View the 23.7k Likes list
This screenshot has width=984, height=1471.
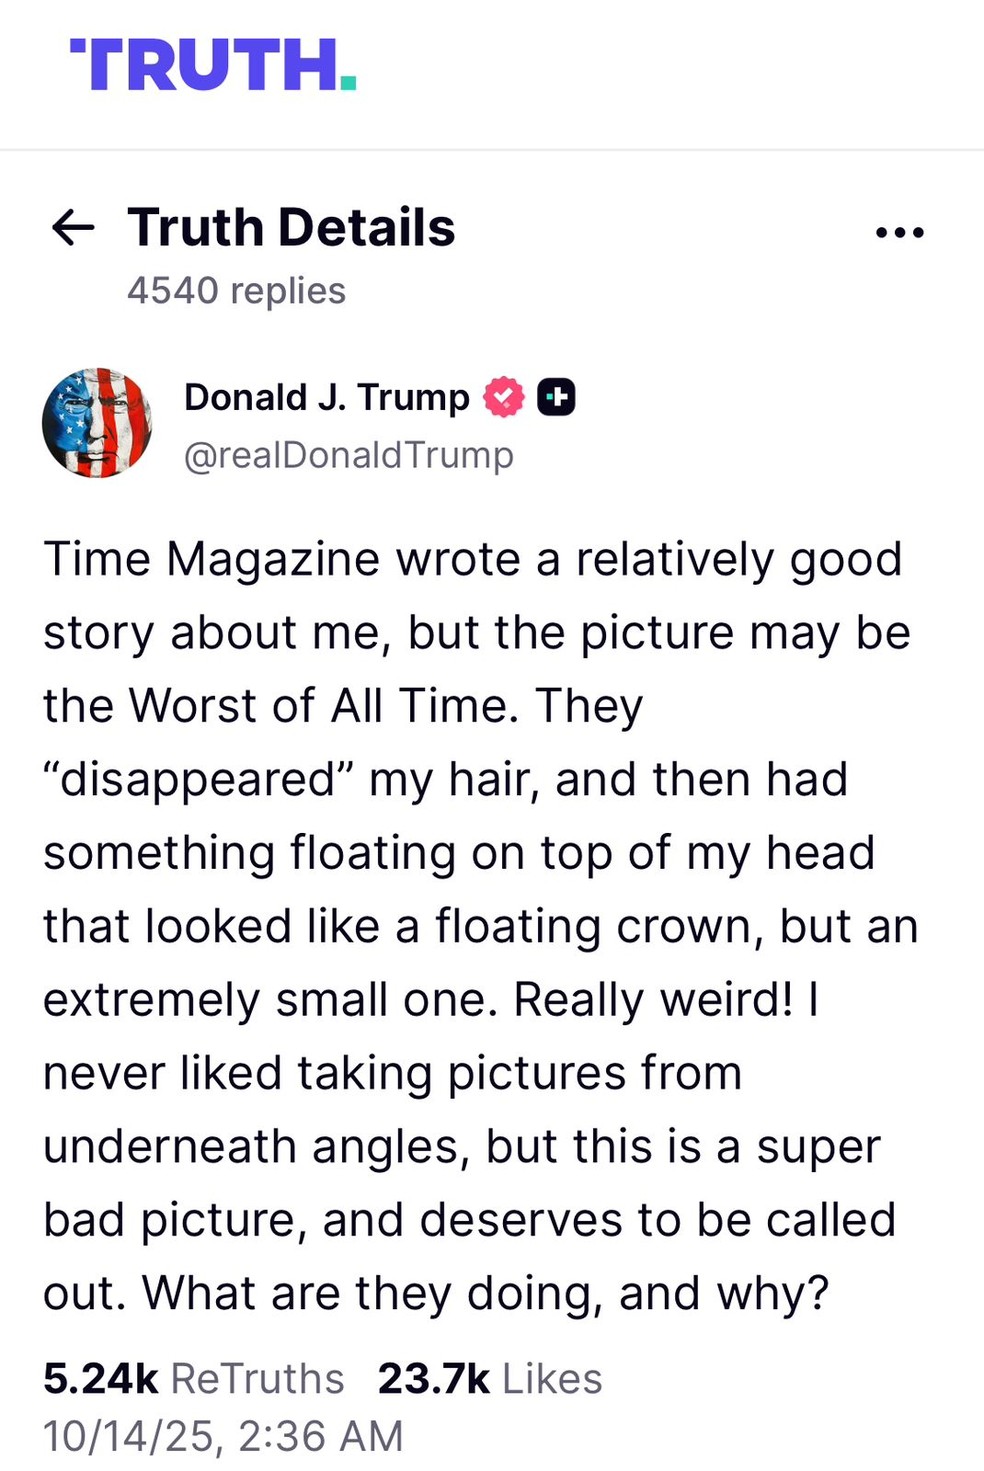(x=490, y=1378)
